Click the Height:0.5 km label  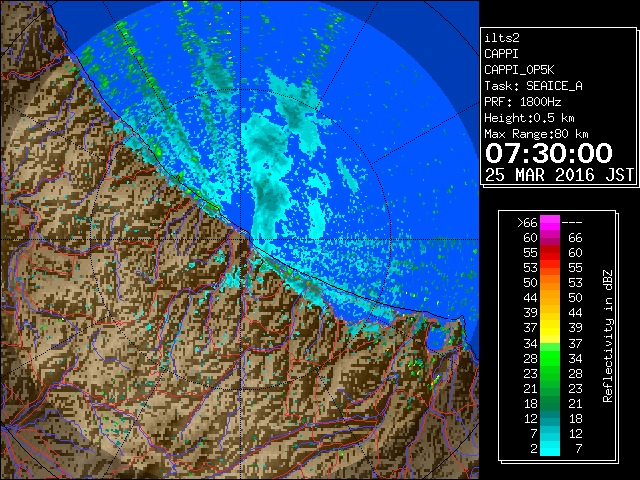point(529,118)
